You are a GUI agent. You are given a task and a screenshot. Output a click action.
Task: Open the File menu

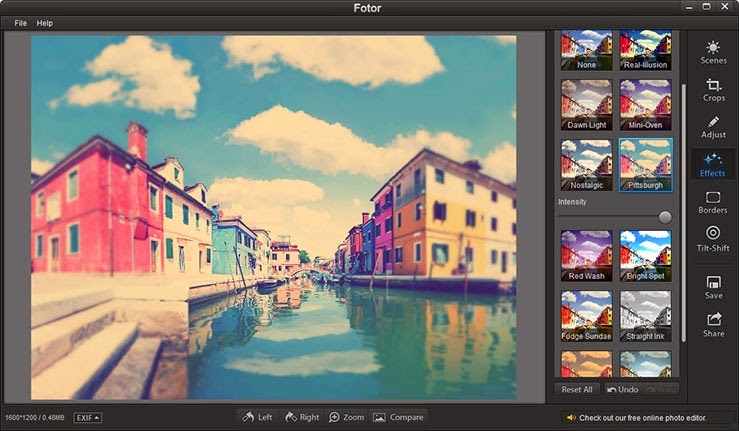pyautogui.click(x=20, y=23)
